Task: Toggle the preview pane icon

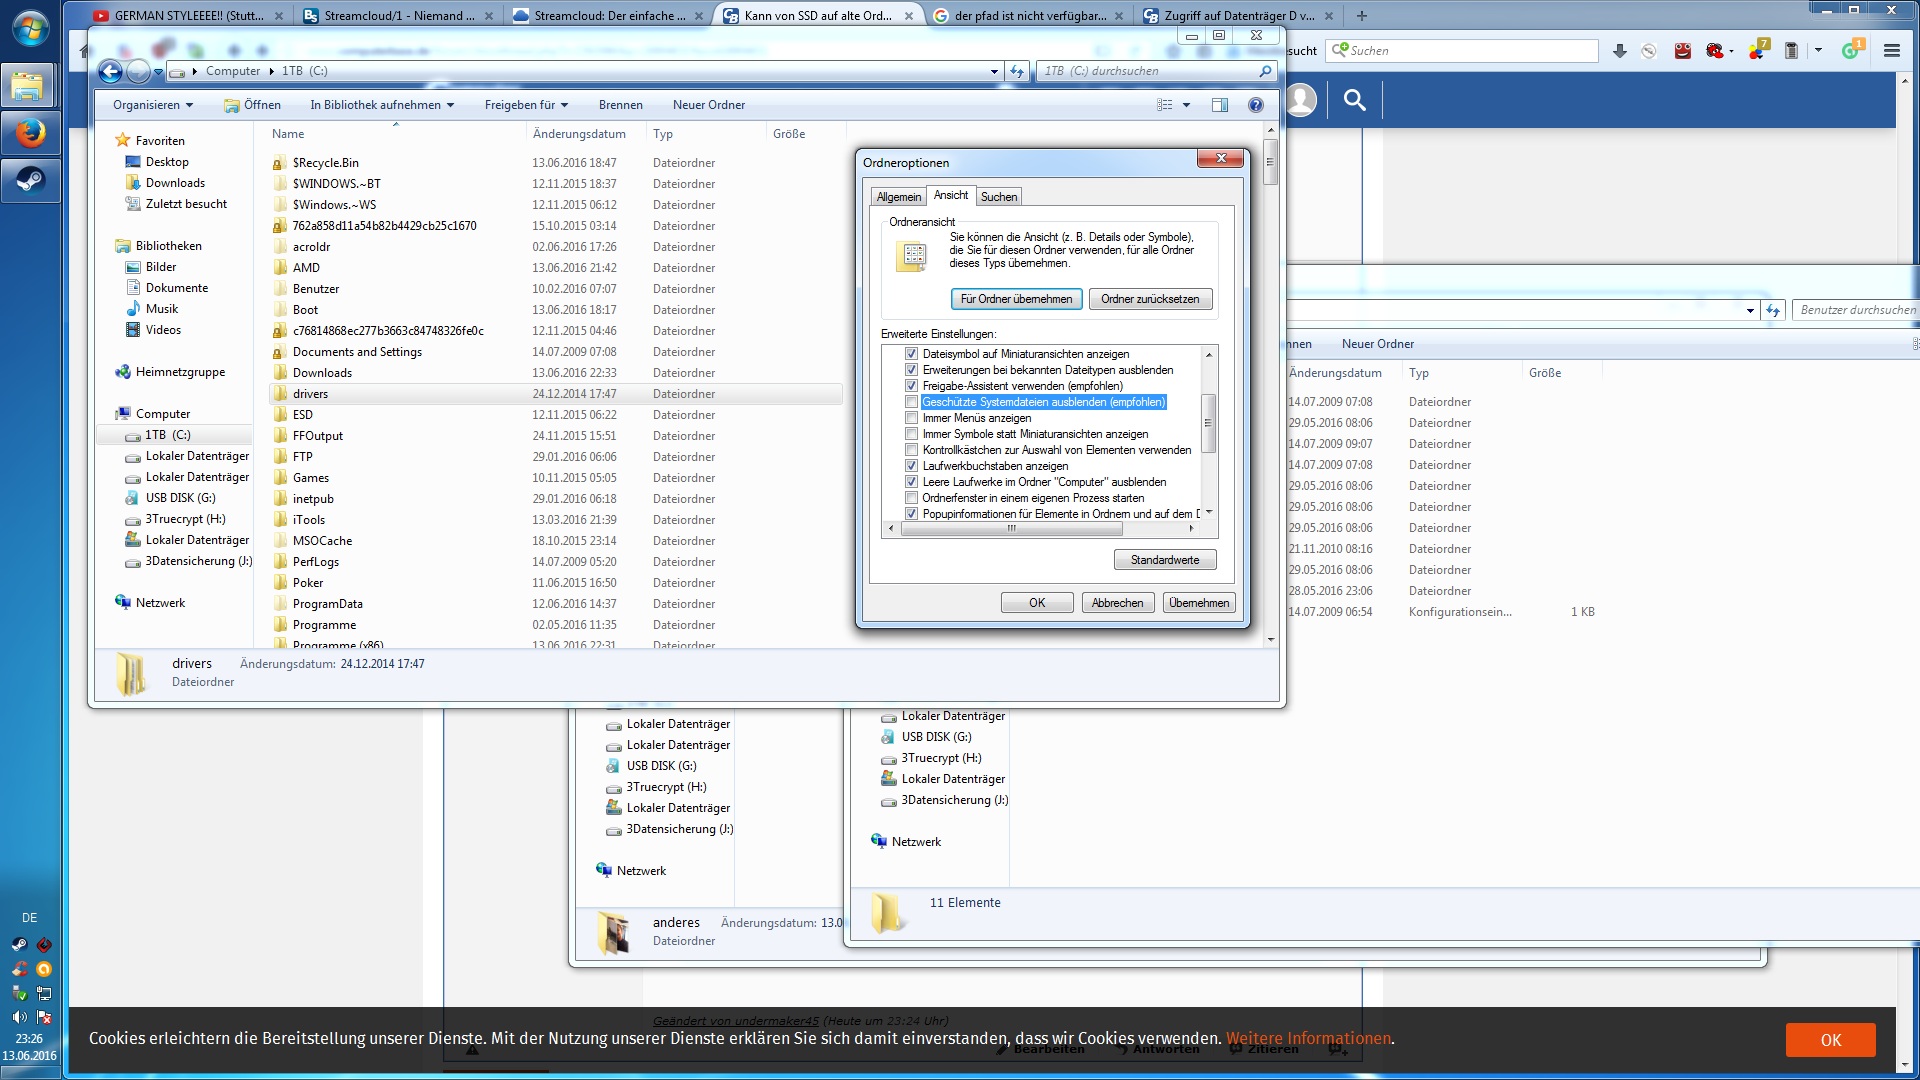Action: 1220,105
